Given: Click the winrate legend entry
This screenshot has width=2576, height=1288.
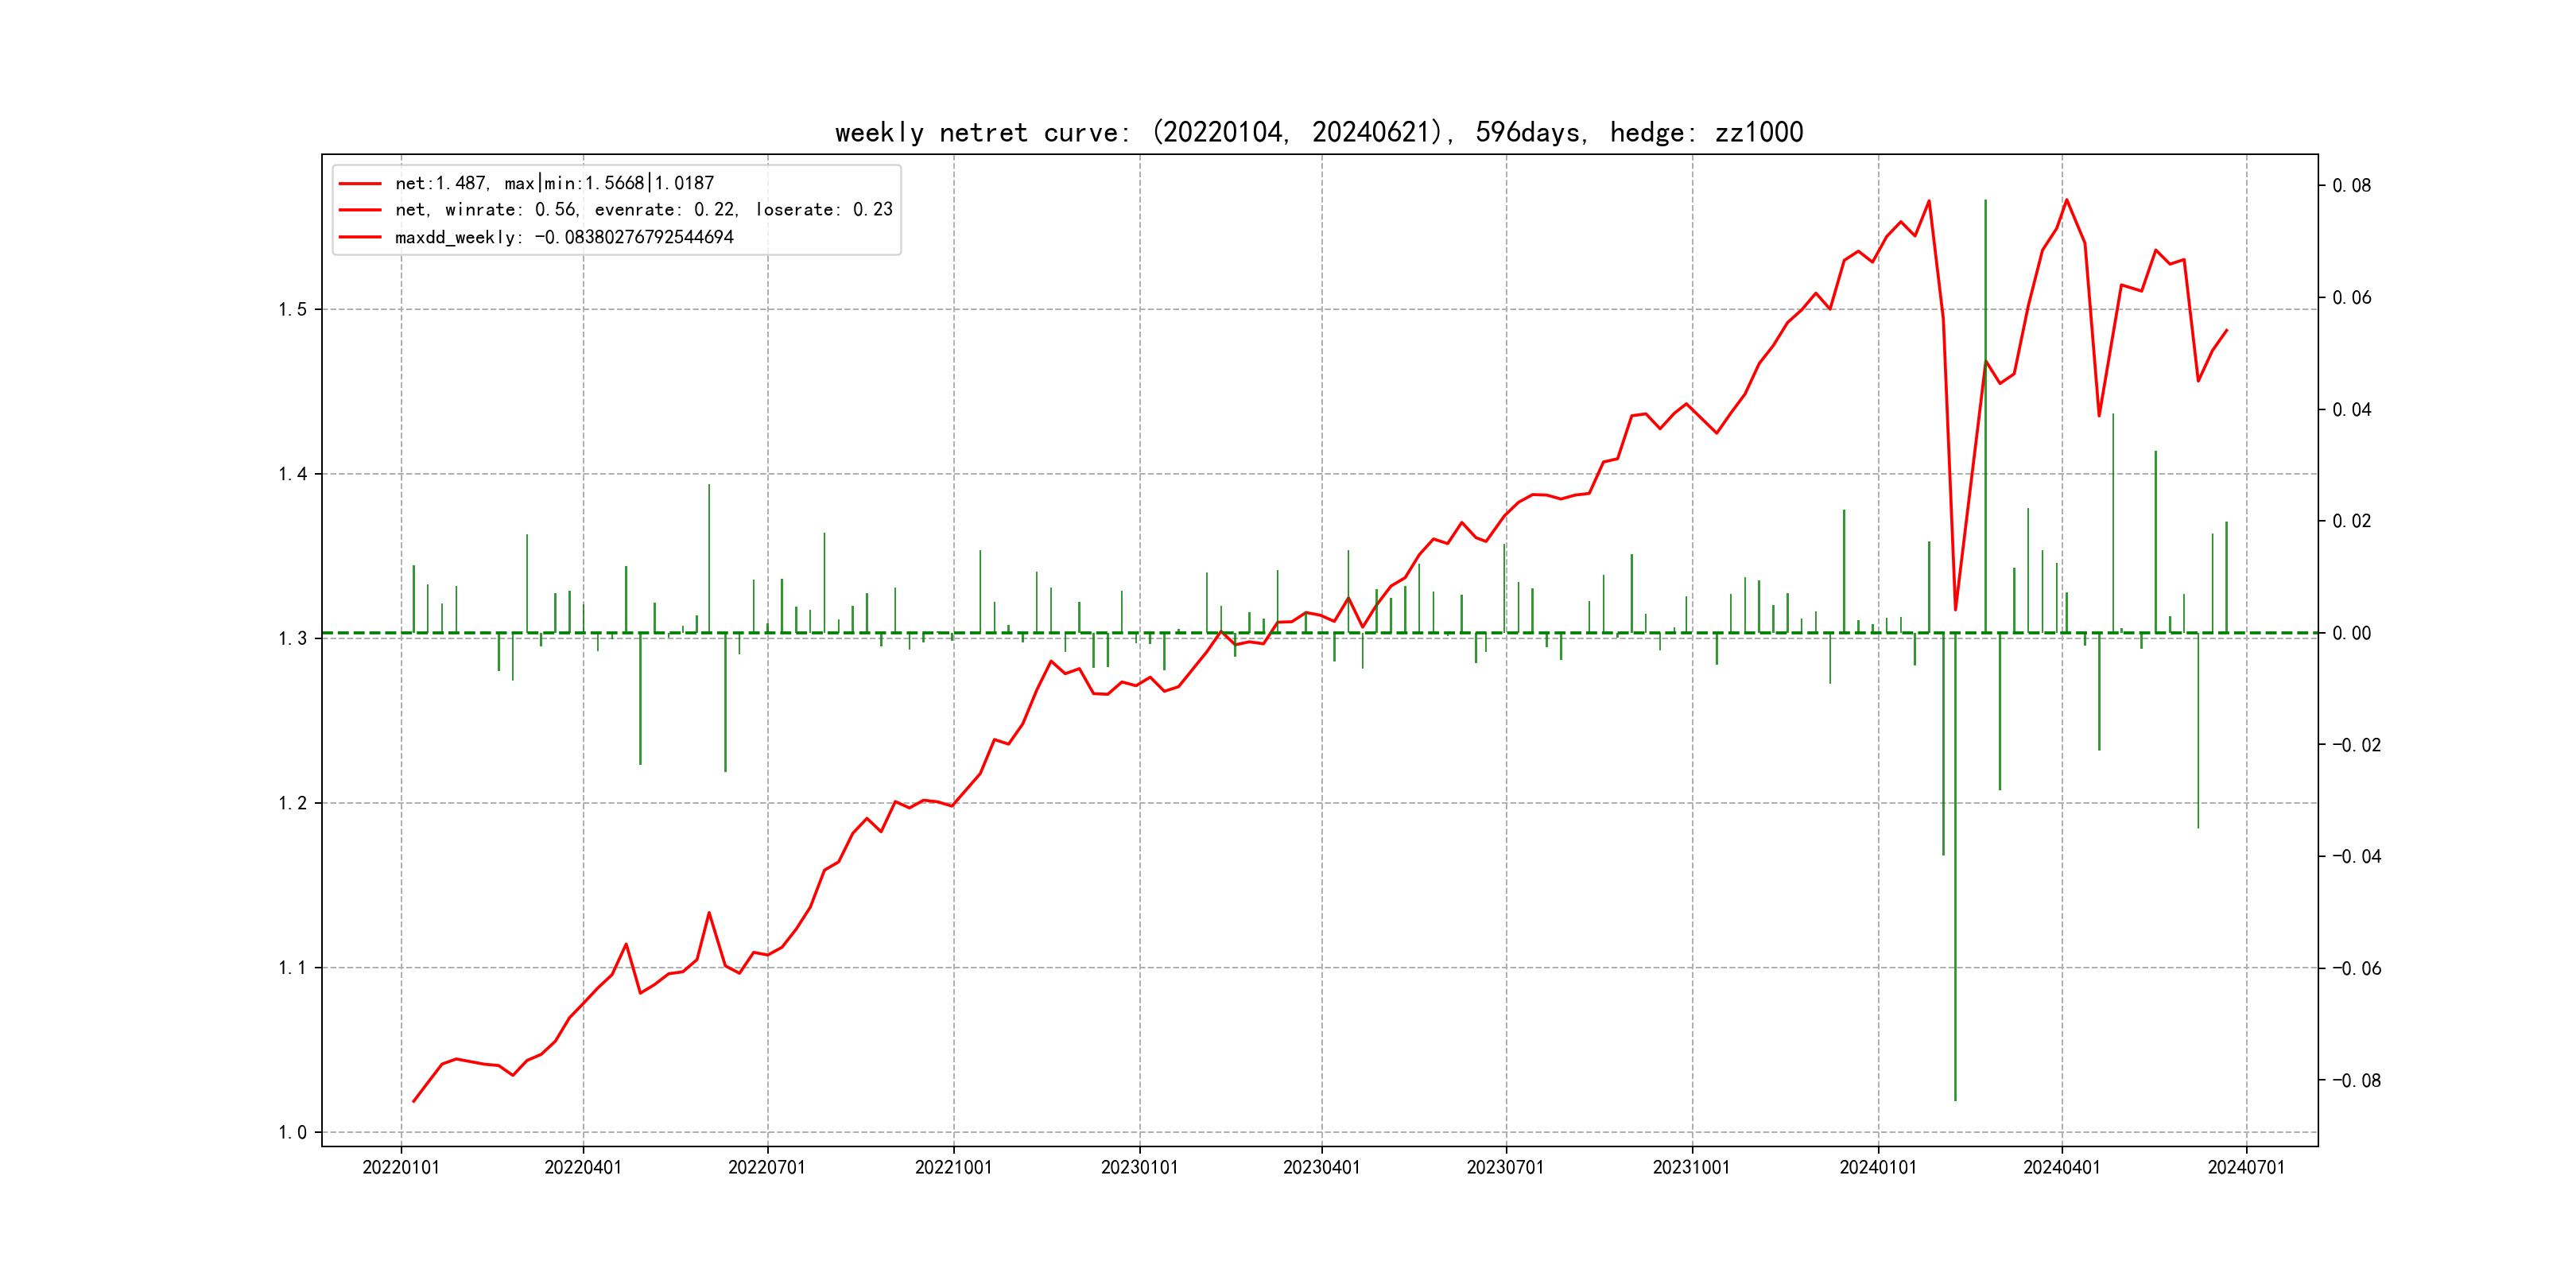Looking at the screenshot, I should coord(643,210).
